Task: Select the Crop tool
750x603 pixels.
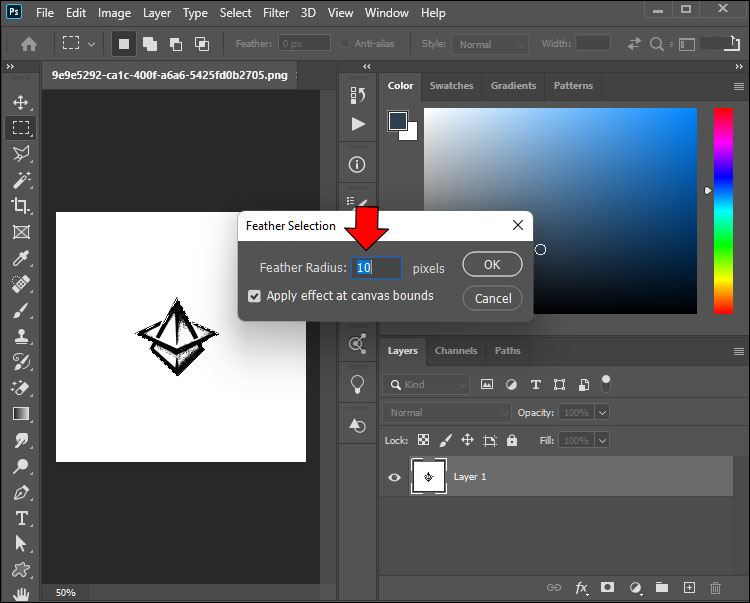Action: click(21, 206)
